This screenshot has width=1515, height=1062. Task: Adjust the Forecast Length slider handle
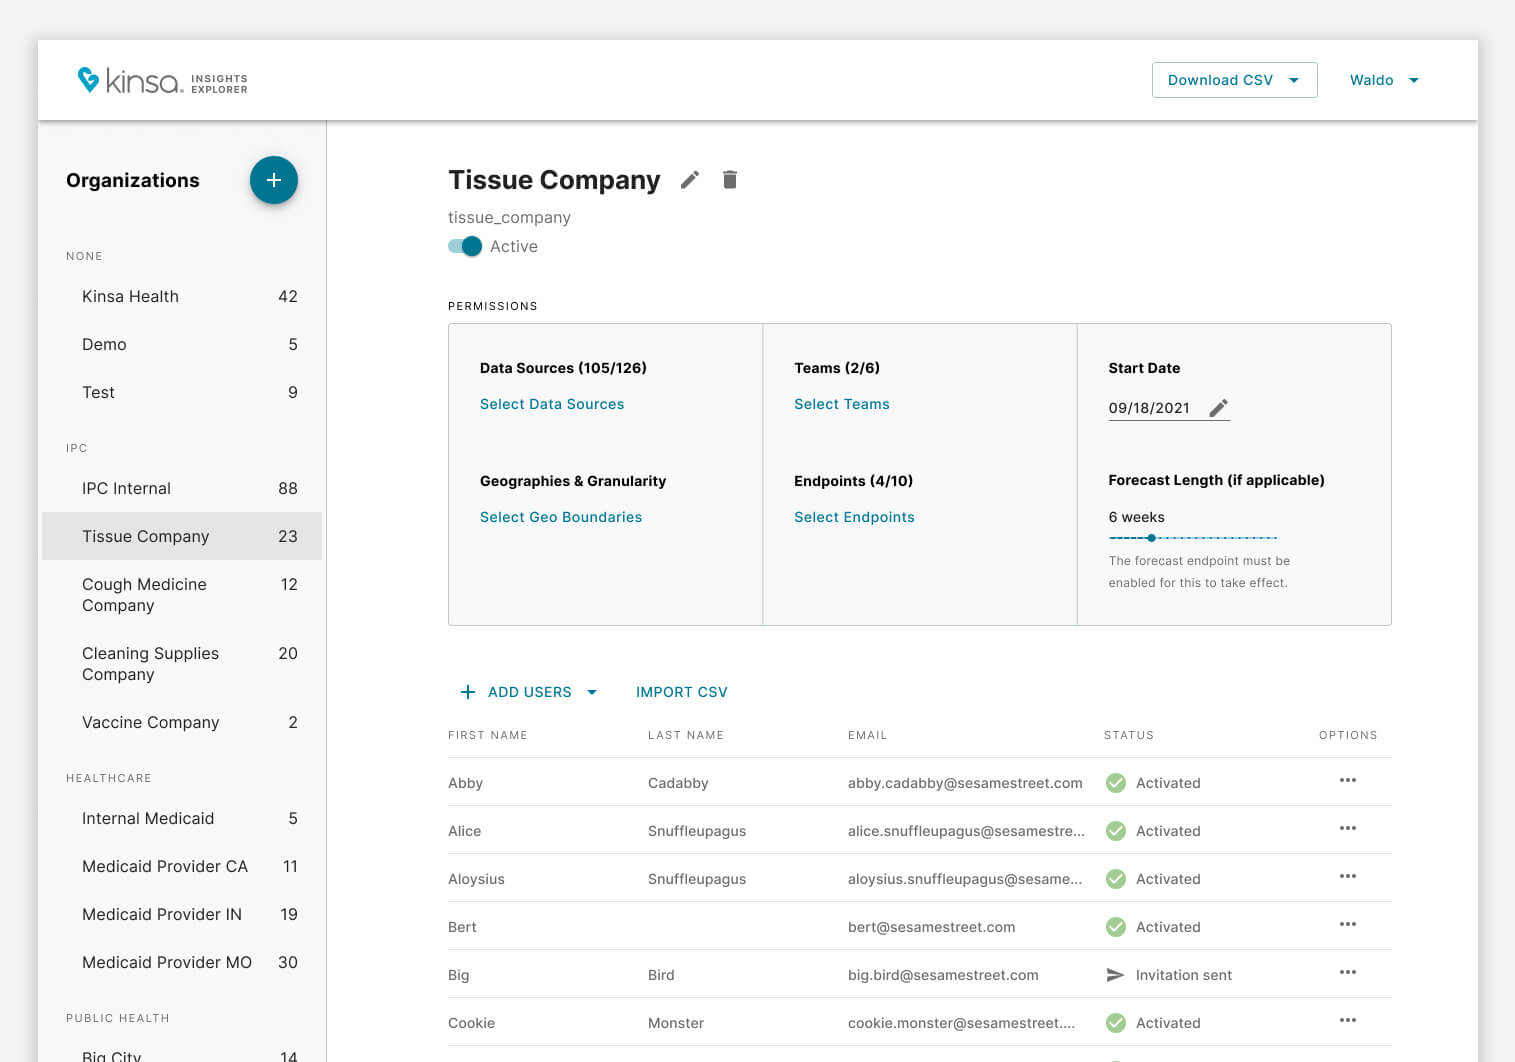pyautogui.click(x=1151, y=538)
